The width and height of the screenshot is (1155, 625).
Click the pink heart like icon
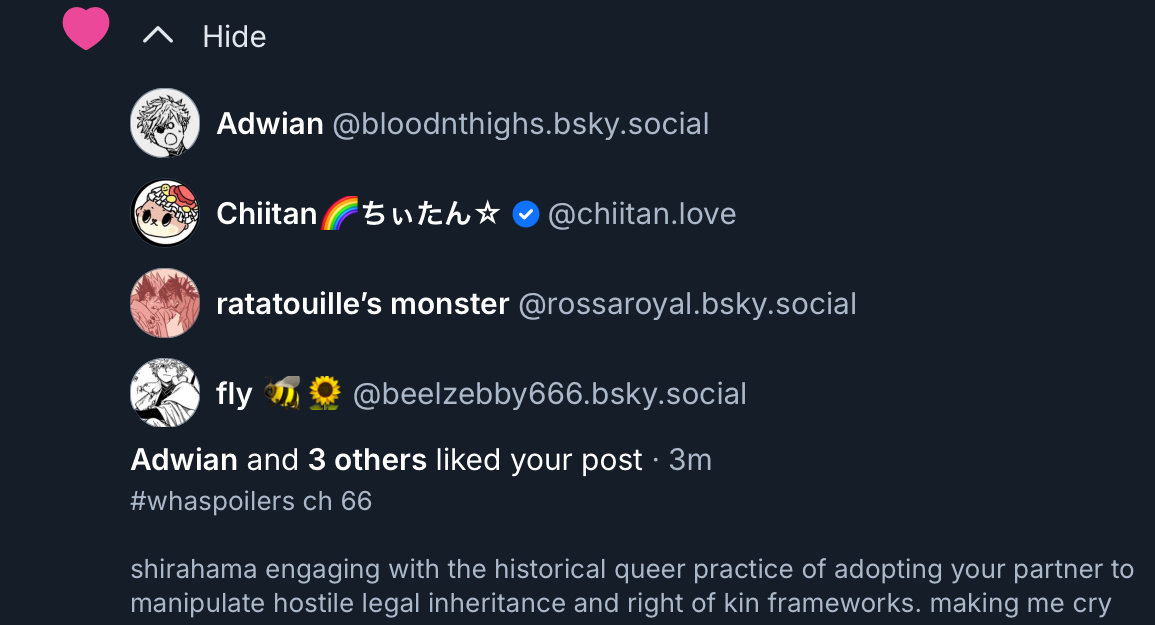tap(86, 29)
